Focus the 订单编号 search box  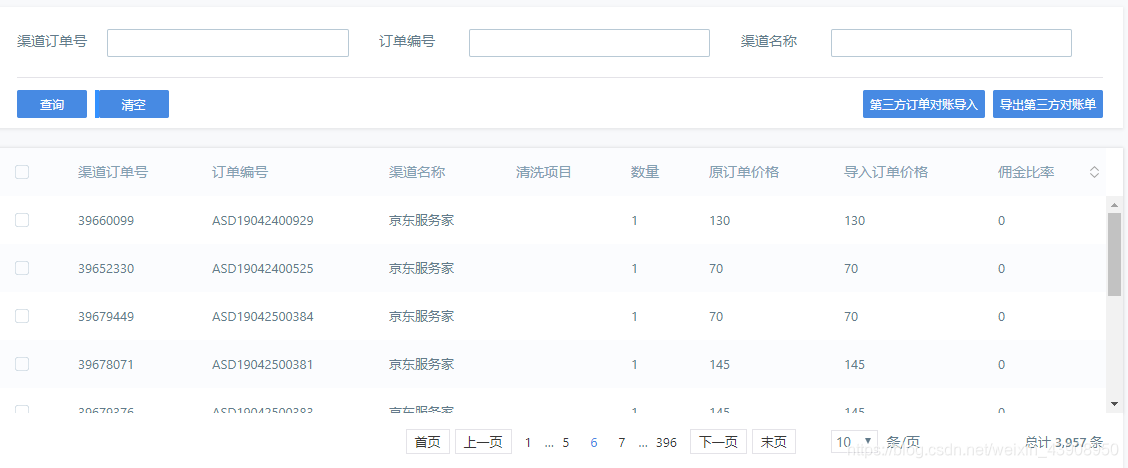[589, 43]
